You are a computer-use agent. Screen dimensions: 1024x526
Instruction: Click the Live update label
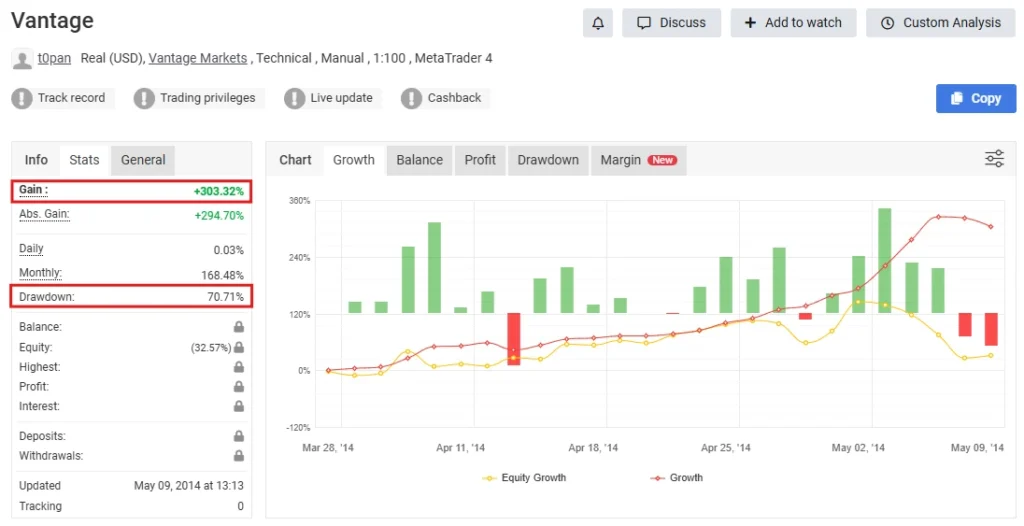[342, 98]
